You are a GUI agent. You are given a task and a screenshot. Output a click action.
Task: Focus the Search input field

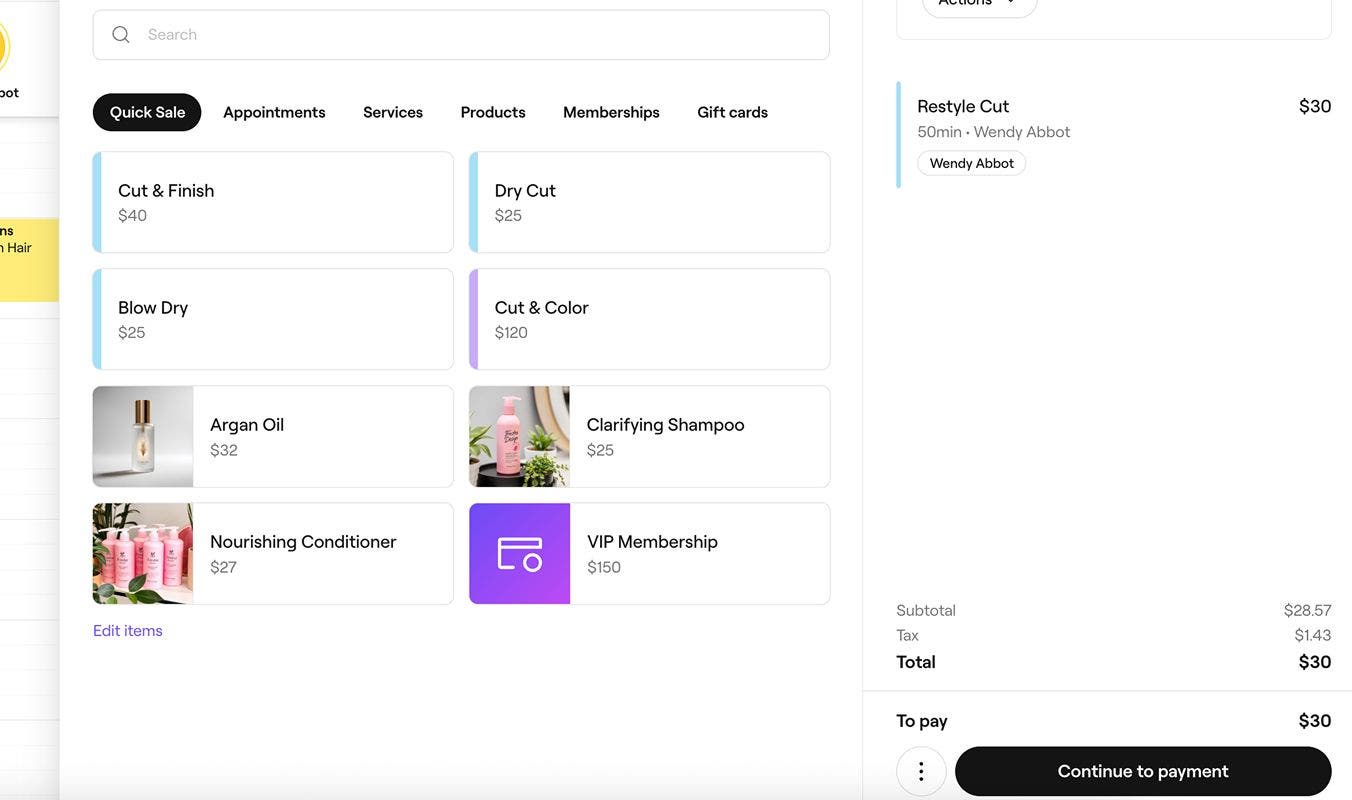coord(480,35)
